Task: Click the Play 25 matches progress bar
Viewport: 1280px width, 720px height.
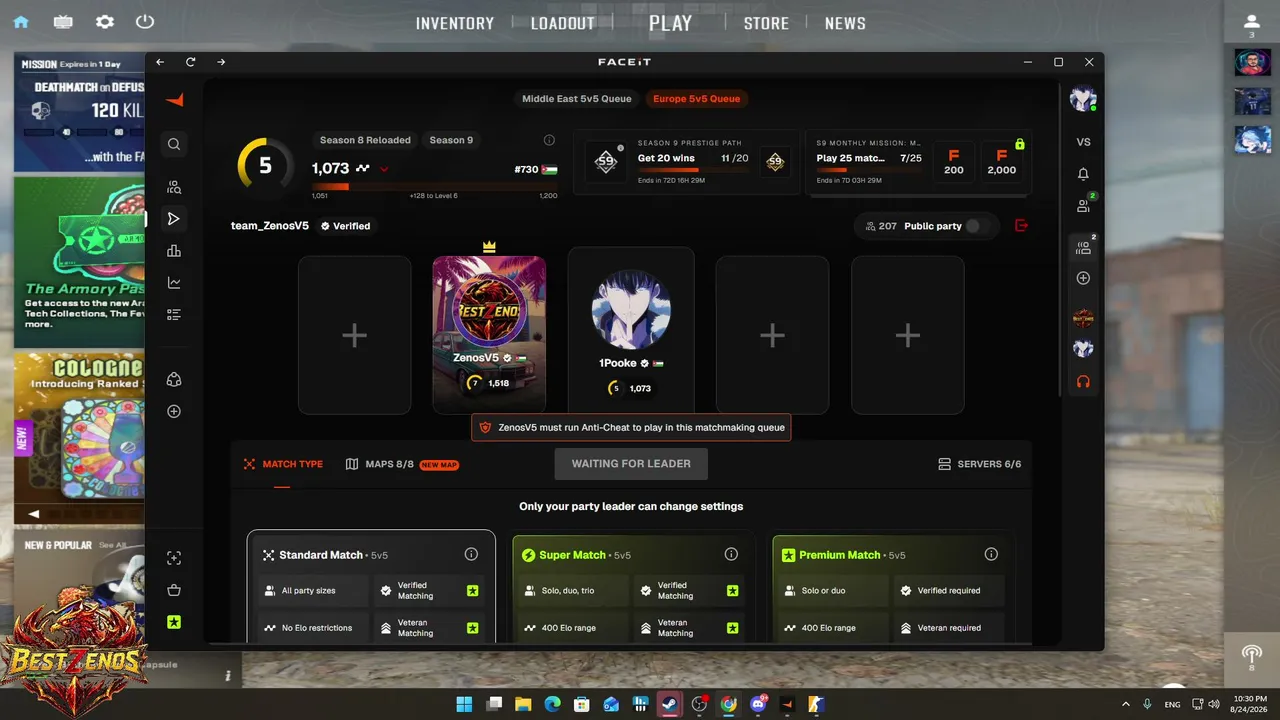Action: 869,170
